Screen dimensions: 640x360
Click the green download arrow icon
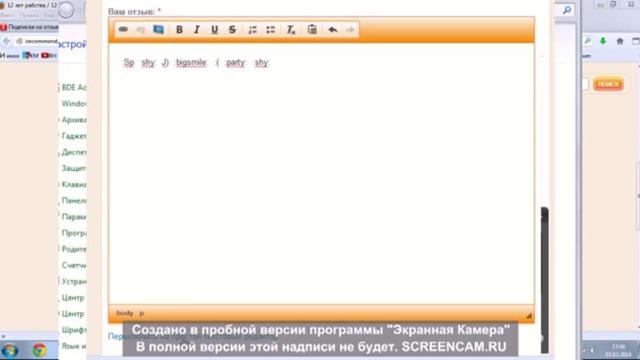click(603, 41)
